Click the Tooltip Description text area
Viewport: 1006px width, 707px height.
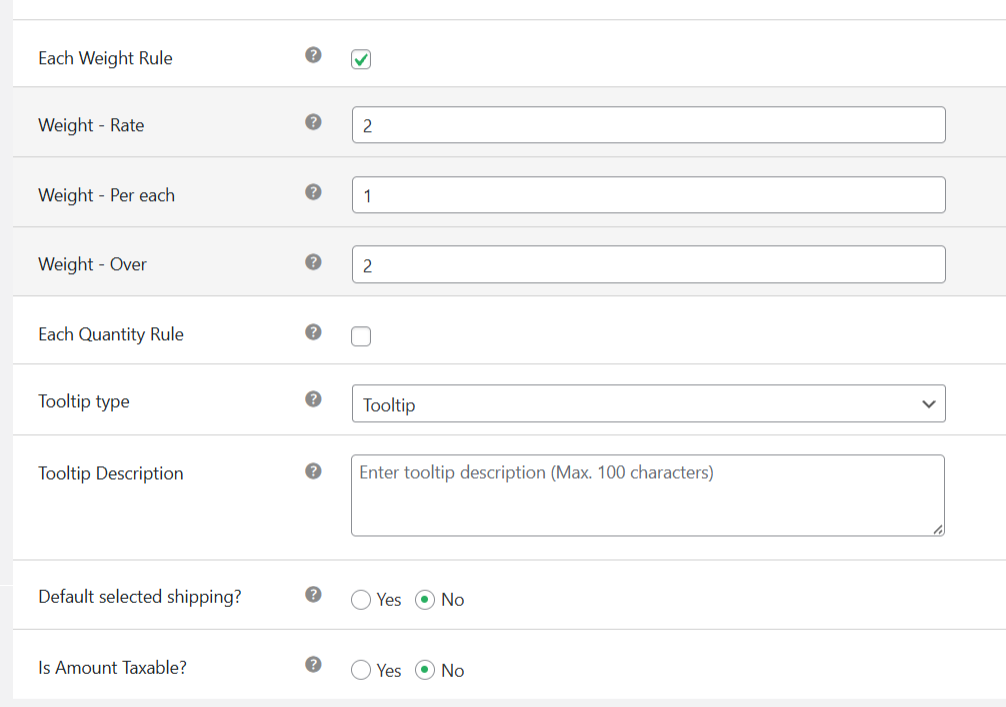pyautogui.click(x=647, y=494)
